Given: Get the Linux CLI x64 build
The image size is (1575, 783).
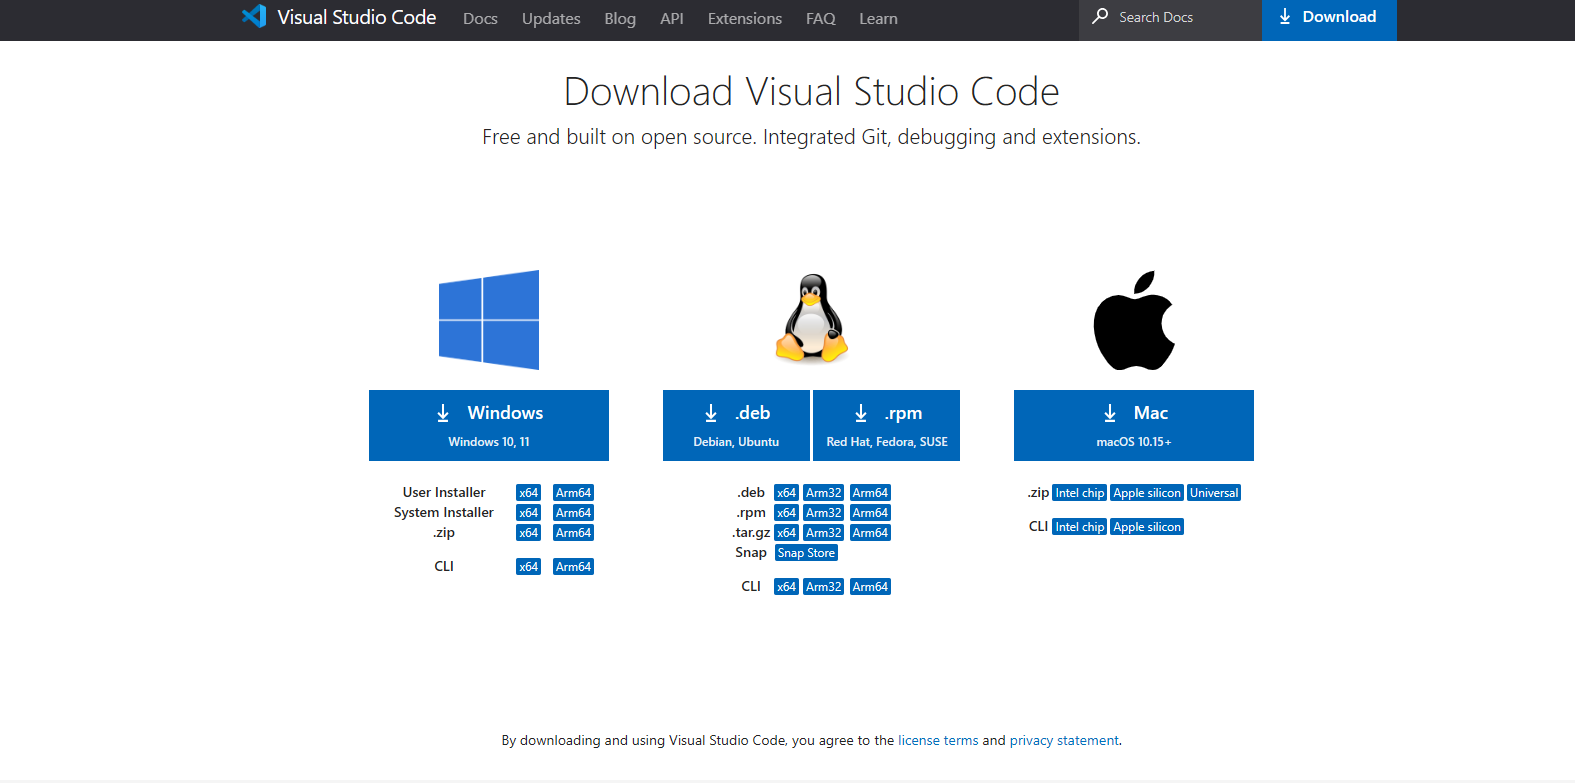Looking at the screenshot, I should [x=787, y=587].
